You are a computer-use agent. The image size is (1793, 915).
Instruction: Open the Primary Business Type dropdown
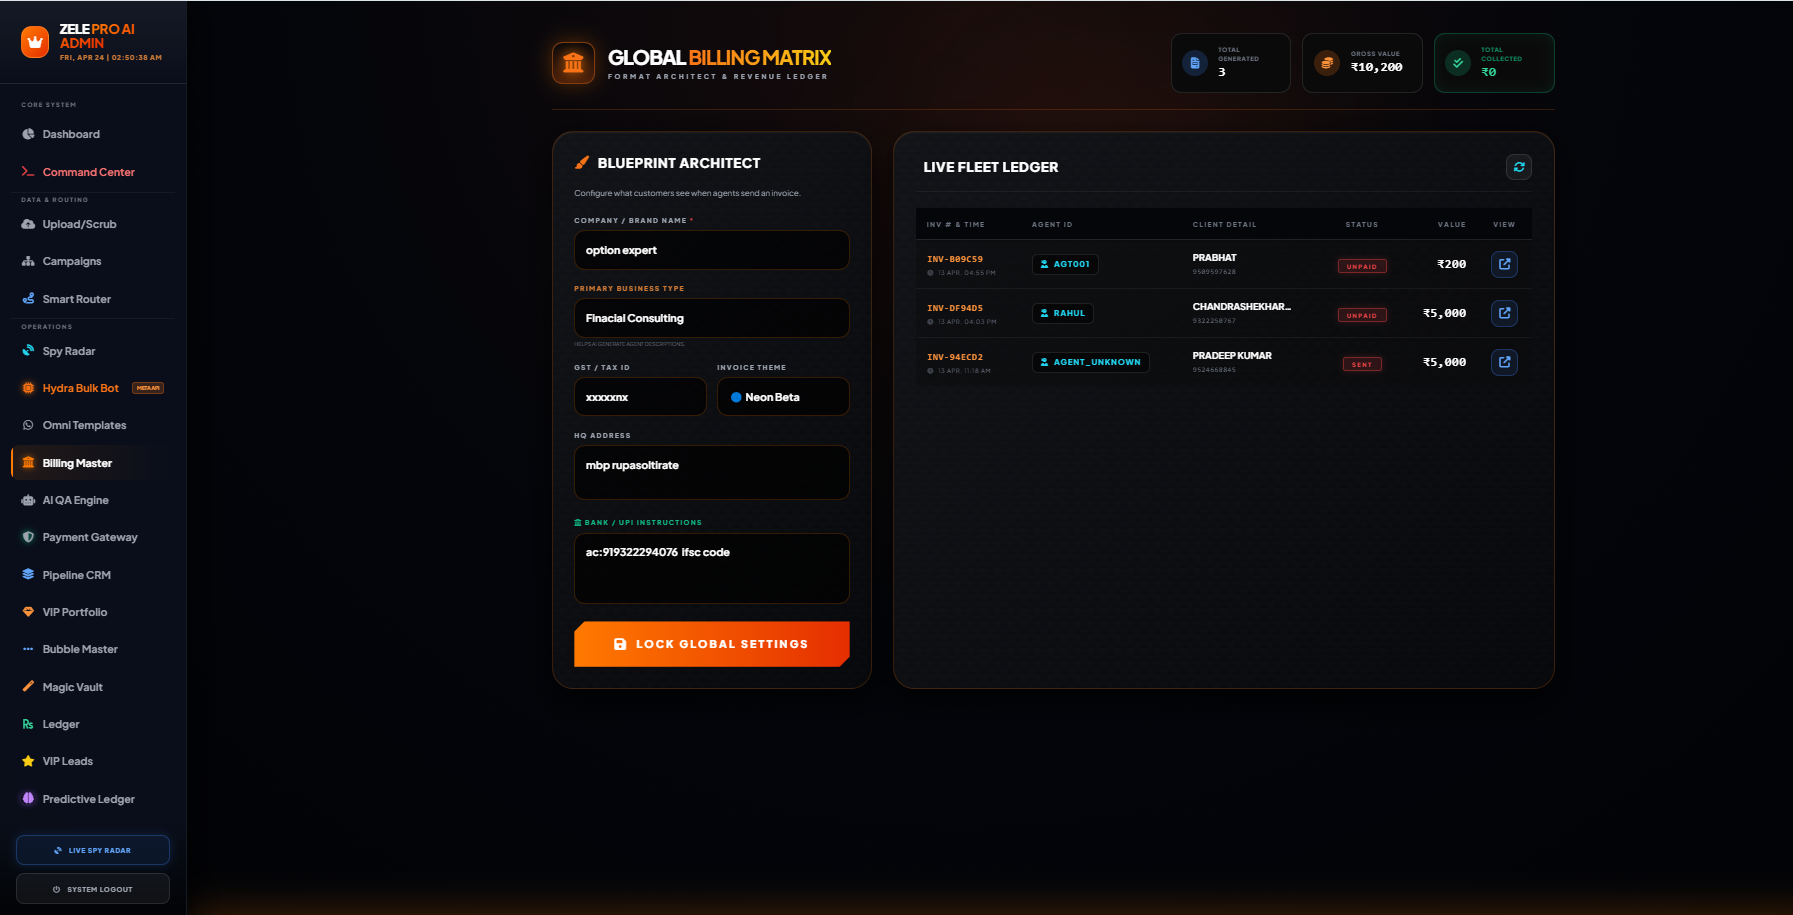click(x=712, y=318)
